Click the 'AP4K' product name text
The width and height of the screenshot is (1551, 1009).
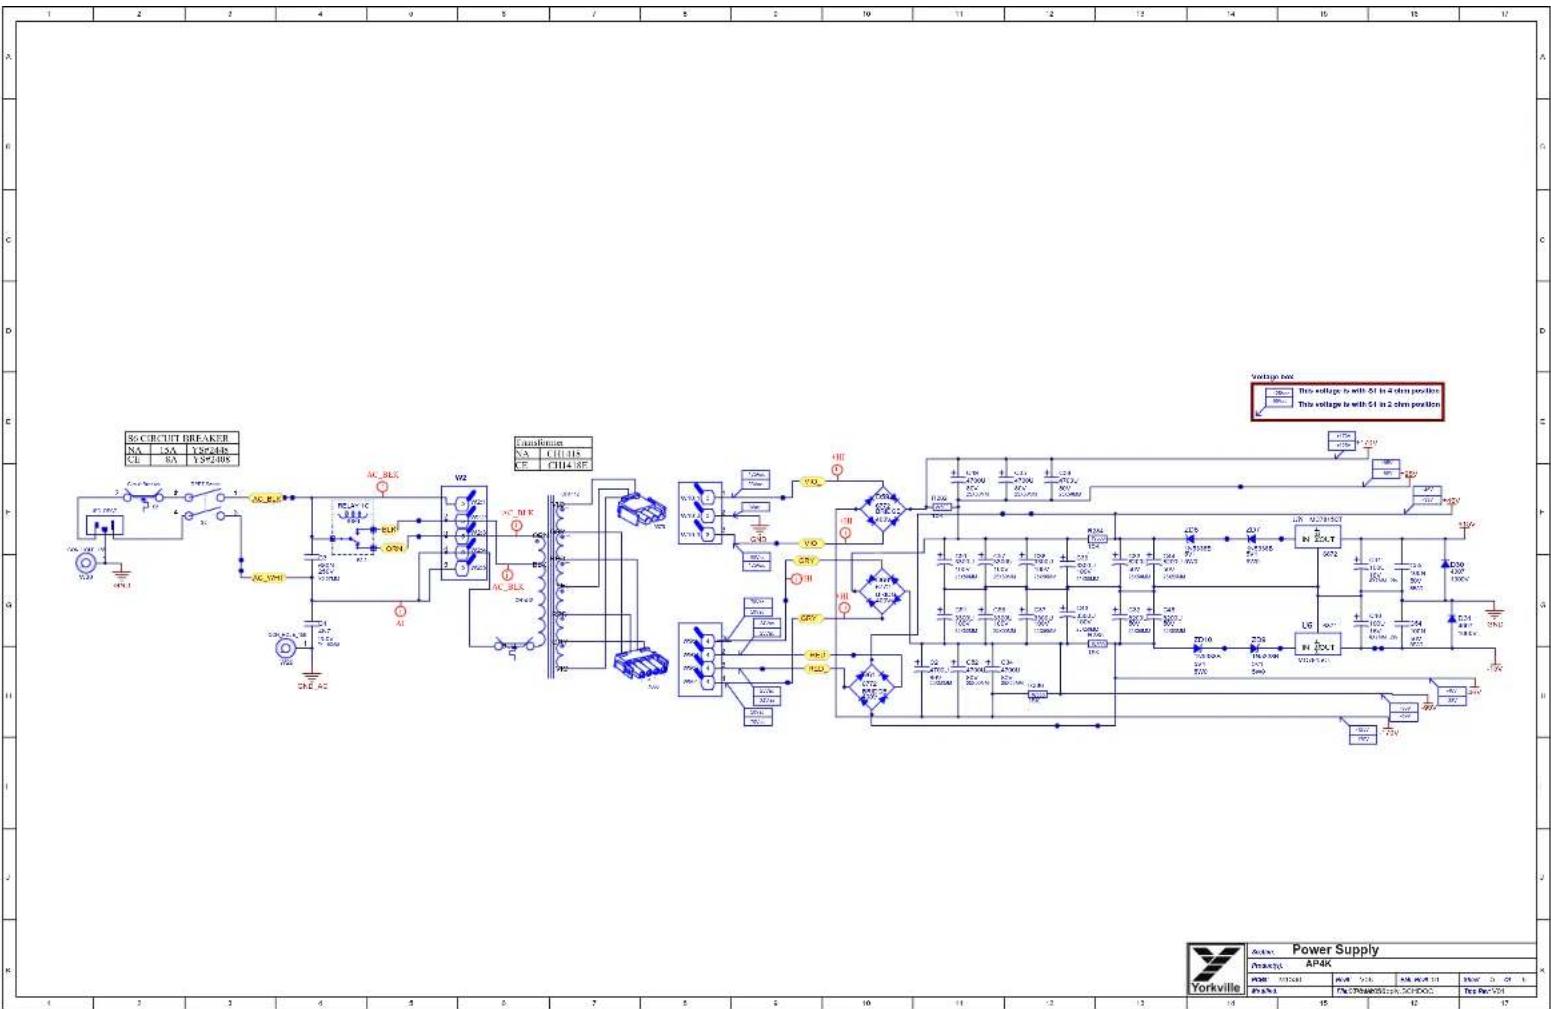click(x=1318, y=964)
